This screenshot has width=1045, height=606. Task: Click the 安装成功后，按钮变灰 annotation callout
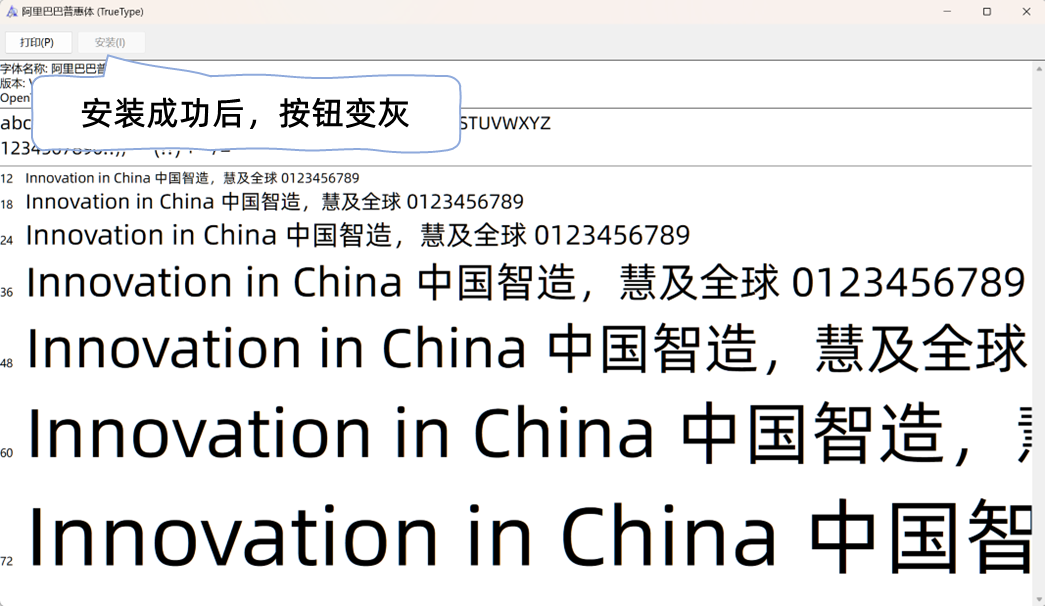pyautogui.click(x=245, y=114)
